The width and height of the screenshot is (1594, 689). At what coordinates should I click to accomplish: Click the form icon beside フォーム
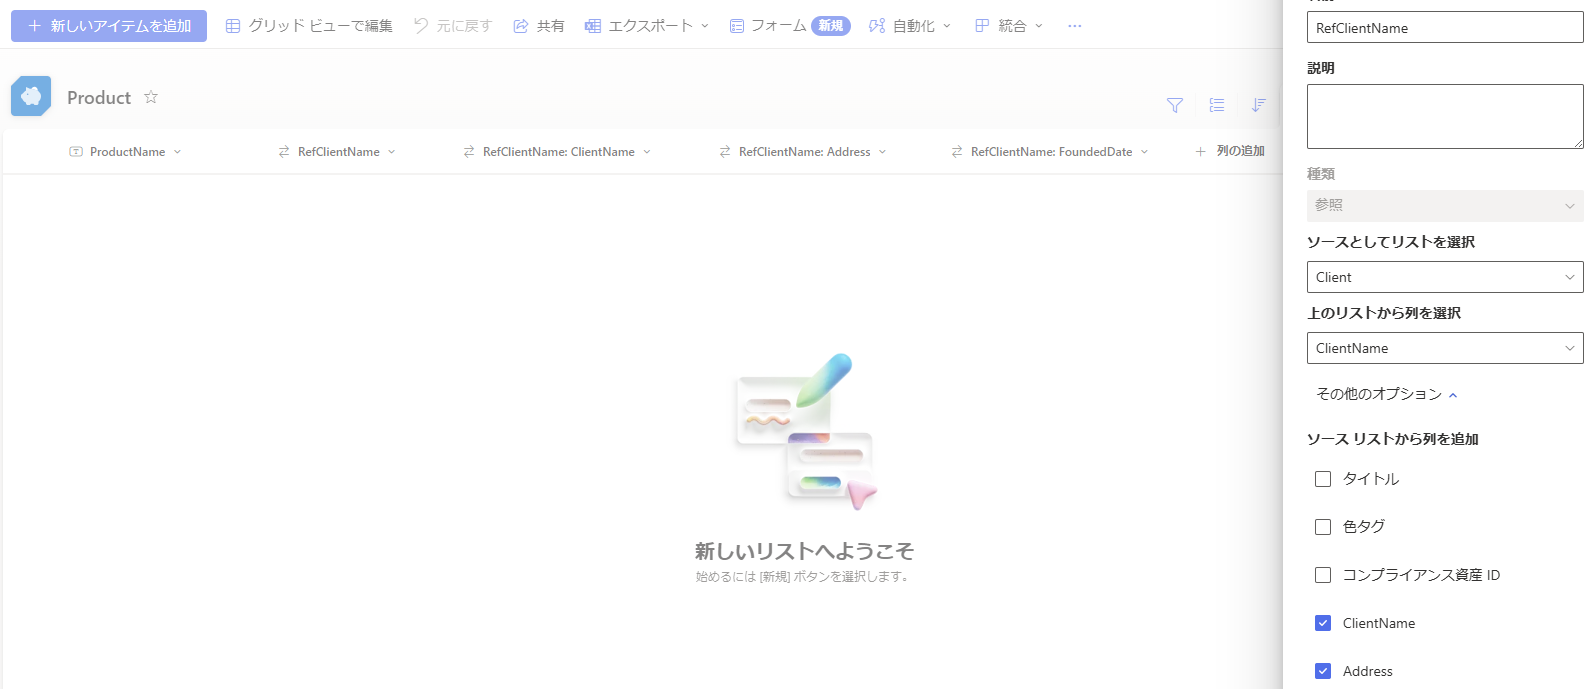pyautogui.click(x=737, y=26)
